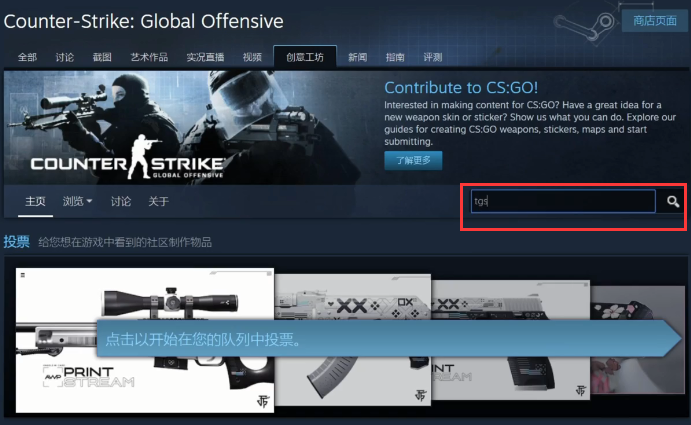Click the 了解更多 learn more button
Screen dimensions: 691x425
pyautogui.click(x=413, y=160)
